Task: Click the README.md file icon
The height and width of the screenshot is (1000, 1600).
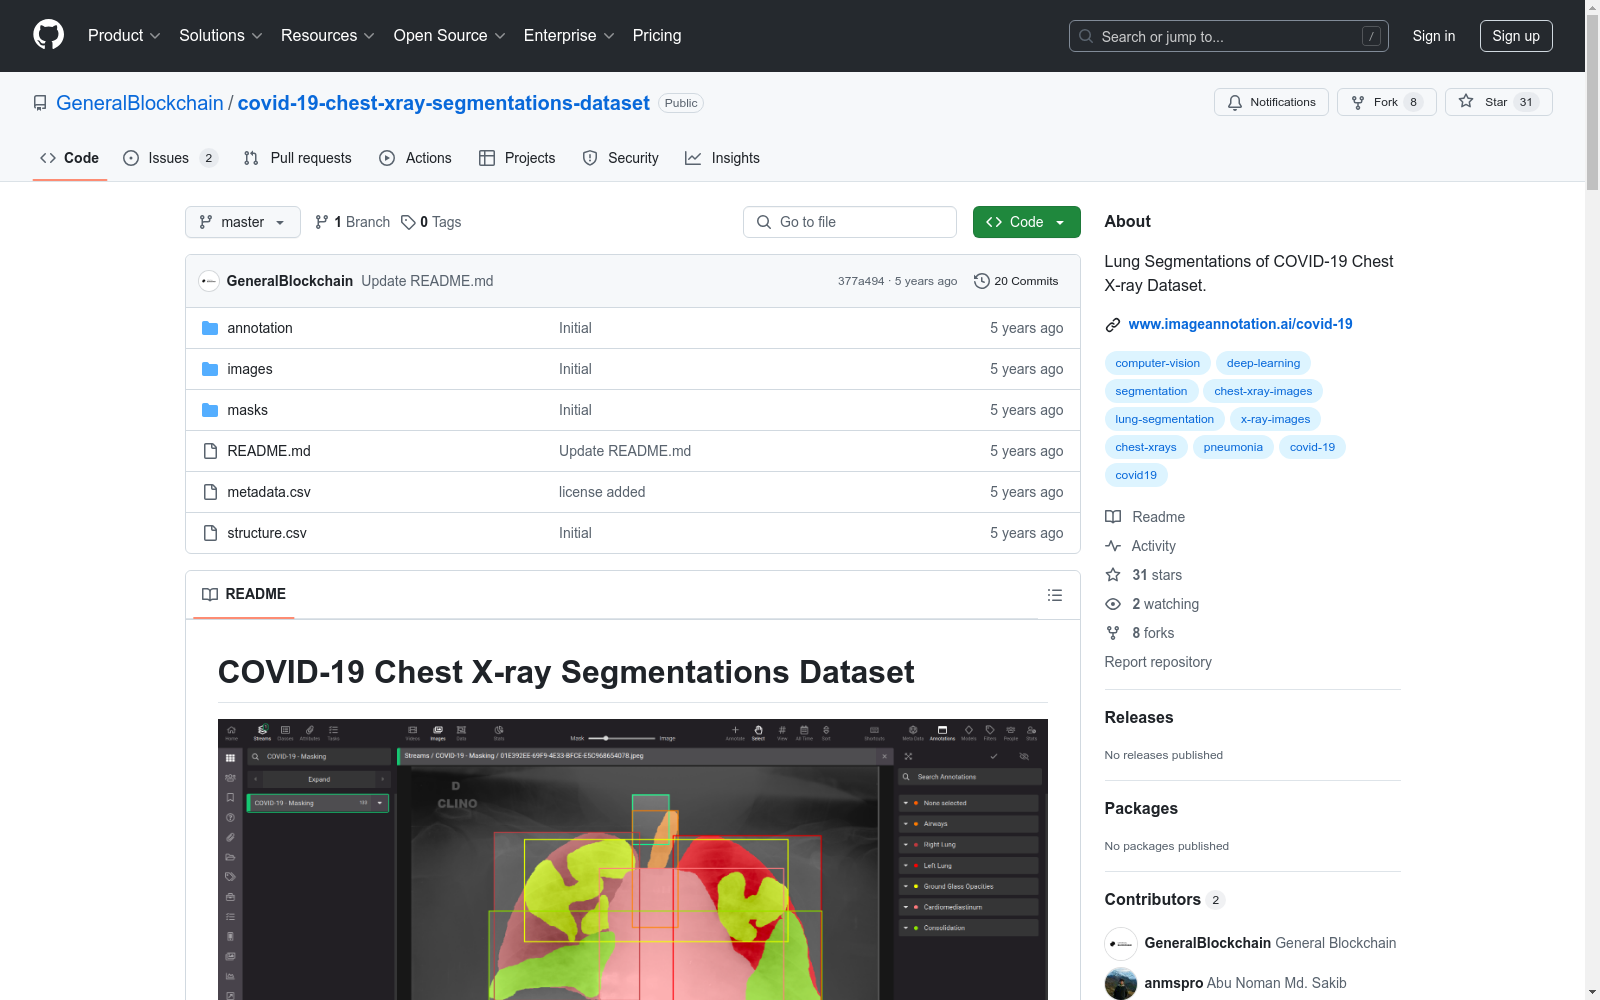Action: pos(210,451)
